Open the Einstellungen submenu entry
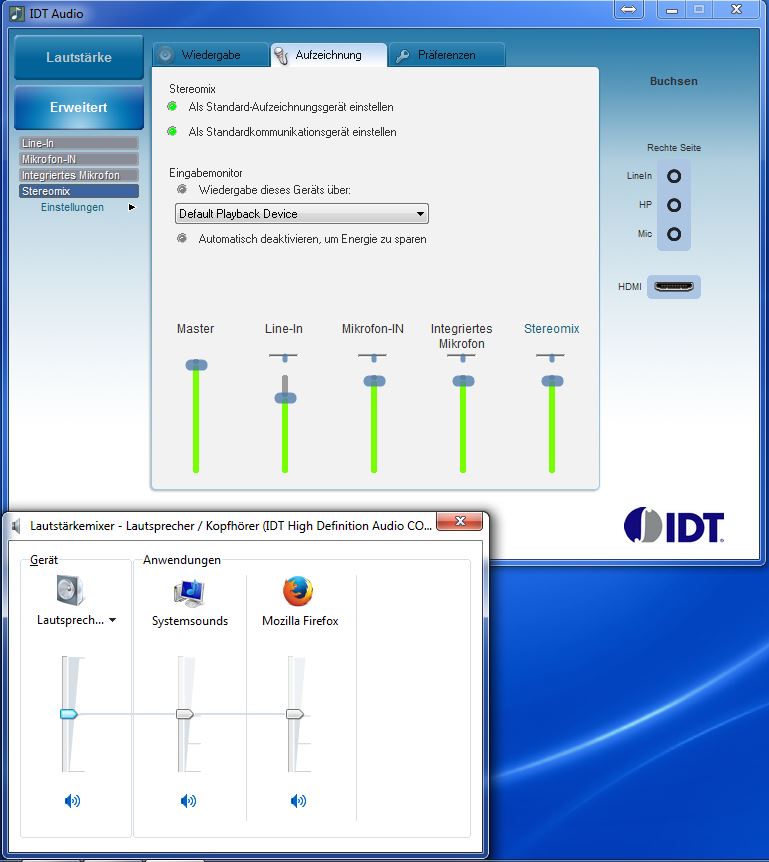769x862 pixels. 72,207
